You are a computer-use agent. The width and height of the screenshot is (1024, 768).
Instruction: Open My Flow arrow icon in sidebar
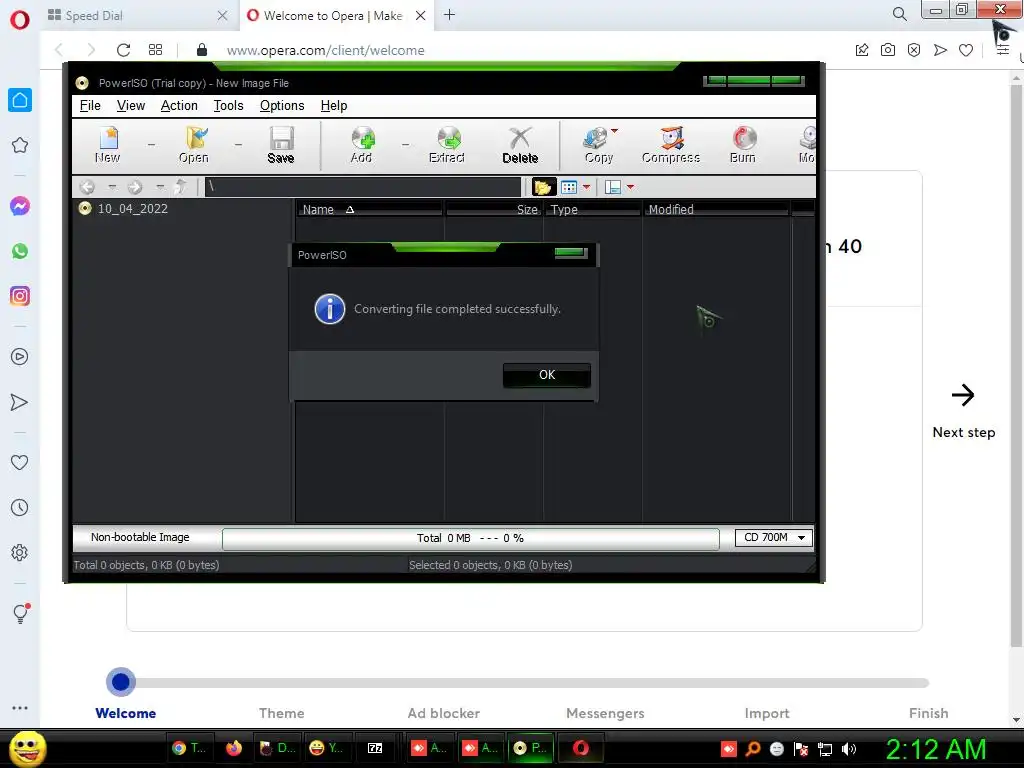click(x=20, y=402)
